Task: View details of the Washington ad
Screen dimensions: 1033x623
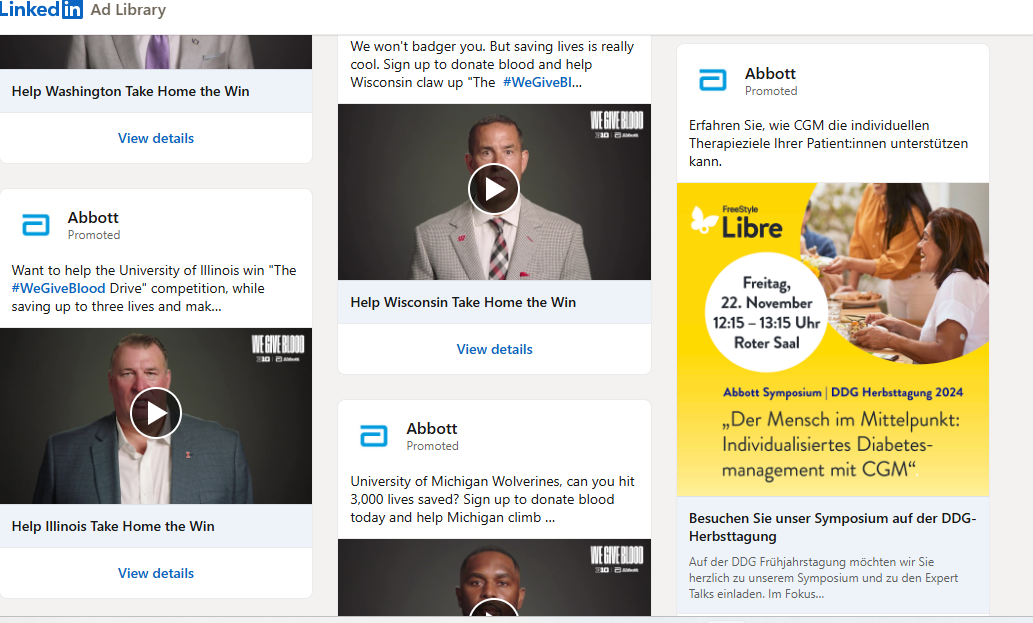Action: [x=156, y=138]
